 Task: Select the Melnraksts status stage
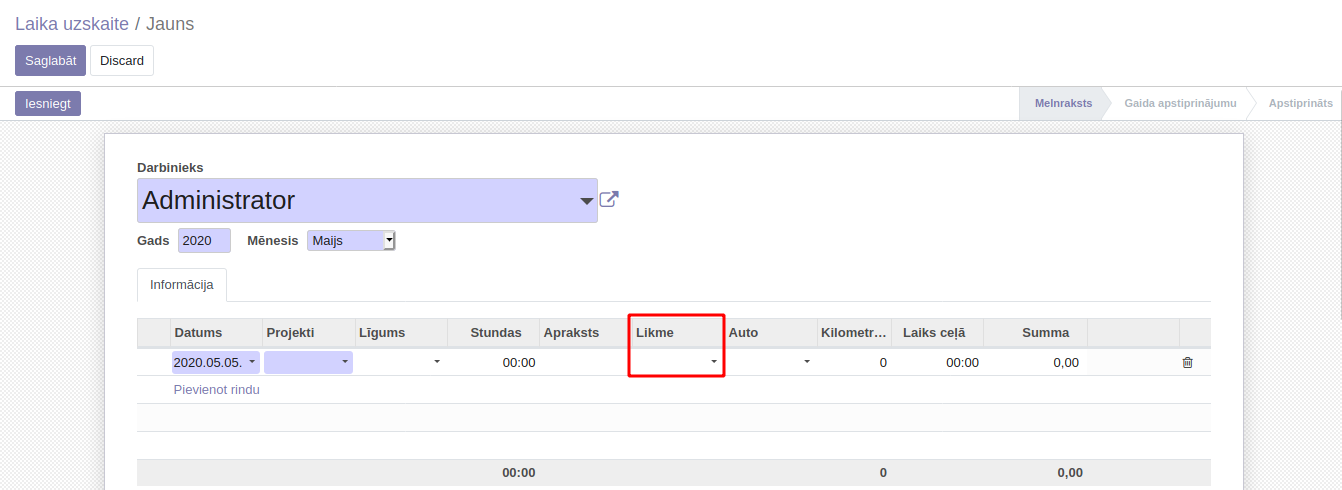1062,103
